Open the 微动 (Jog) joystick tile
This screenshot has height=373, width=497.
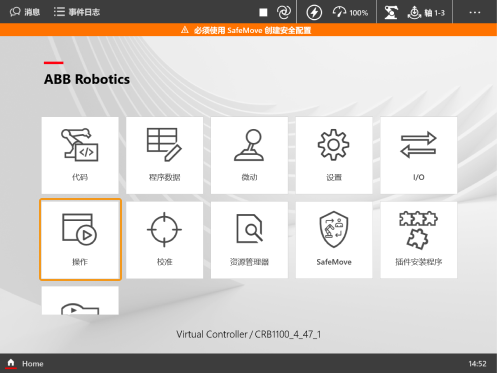pyautogui.click(x=249, y=155)
